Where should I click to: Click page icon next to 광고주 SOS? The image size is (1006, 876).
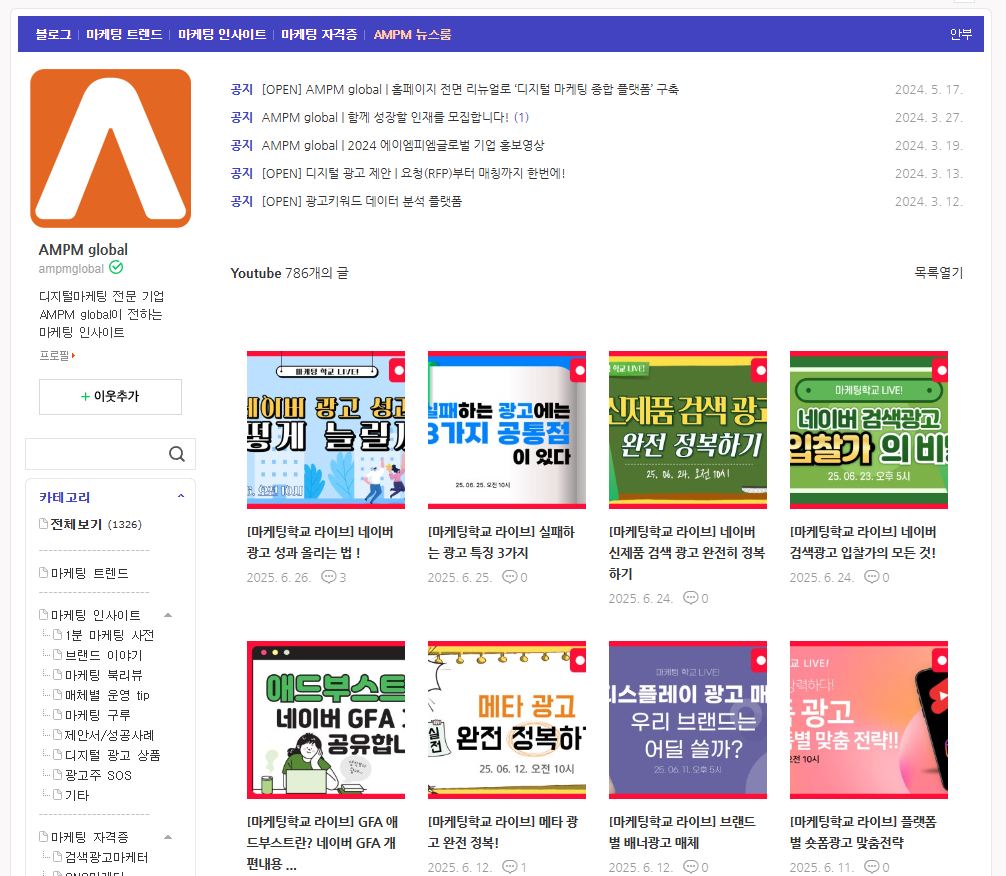tap(57, 775)
